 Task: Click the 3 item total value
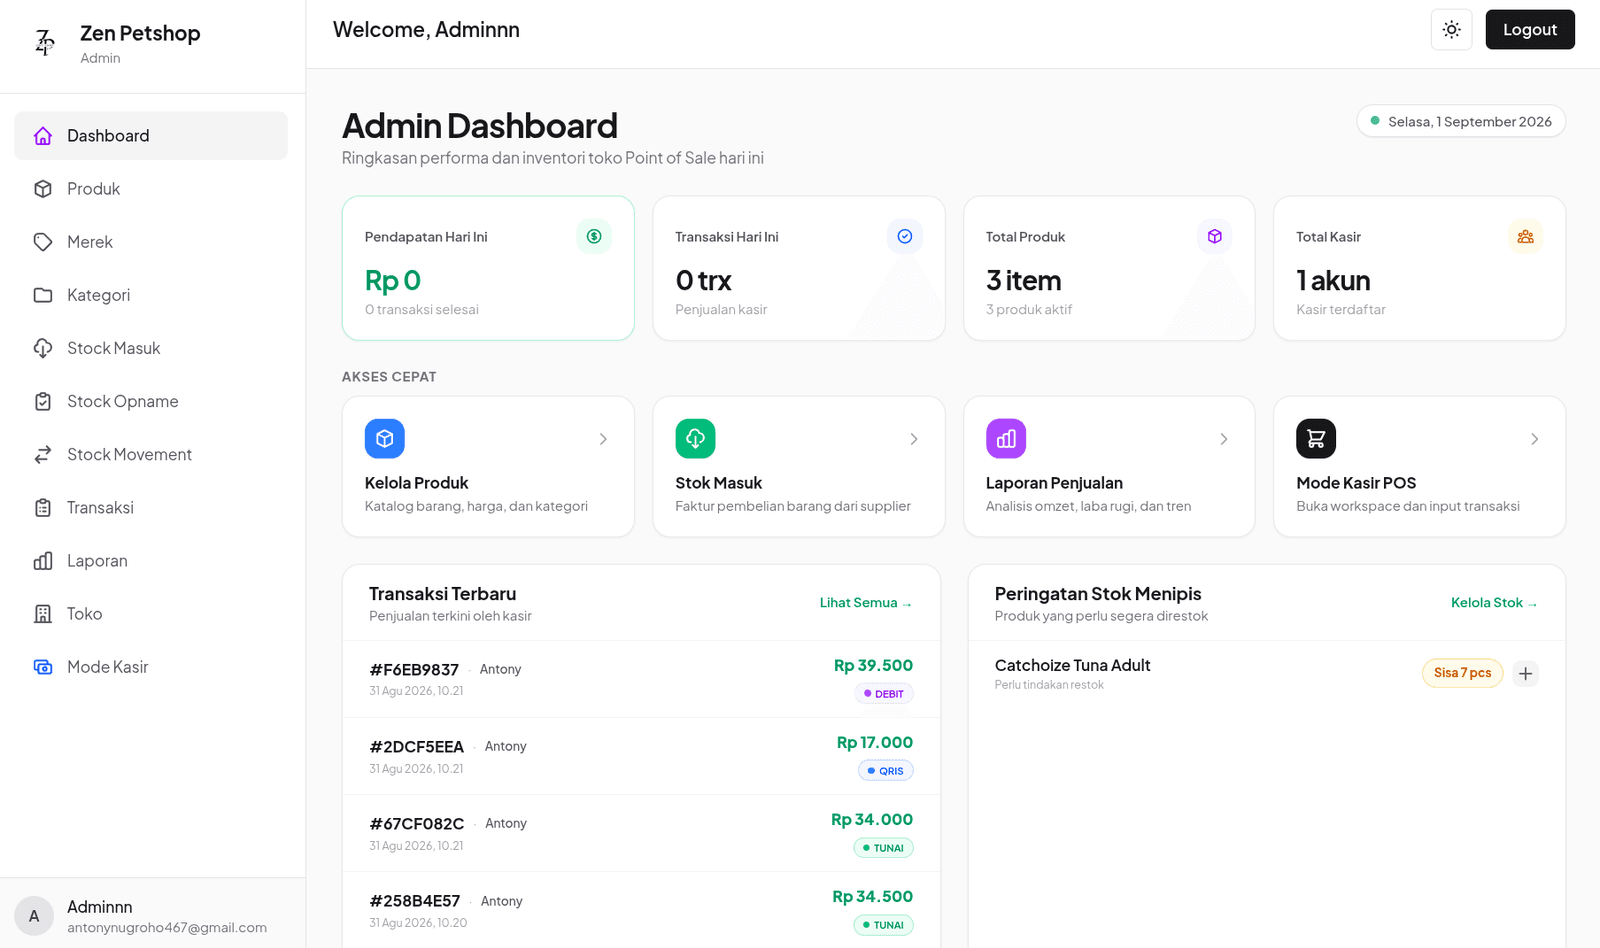pyautogui.click(x=1023, y=281)
